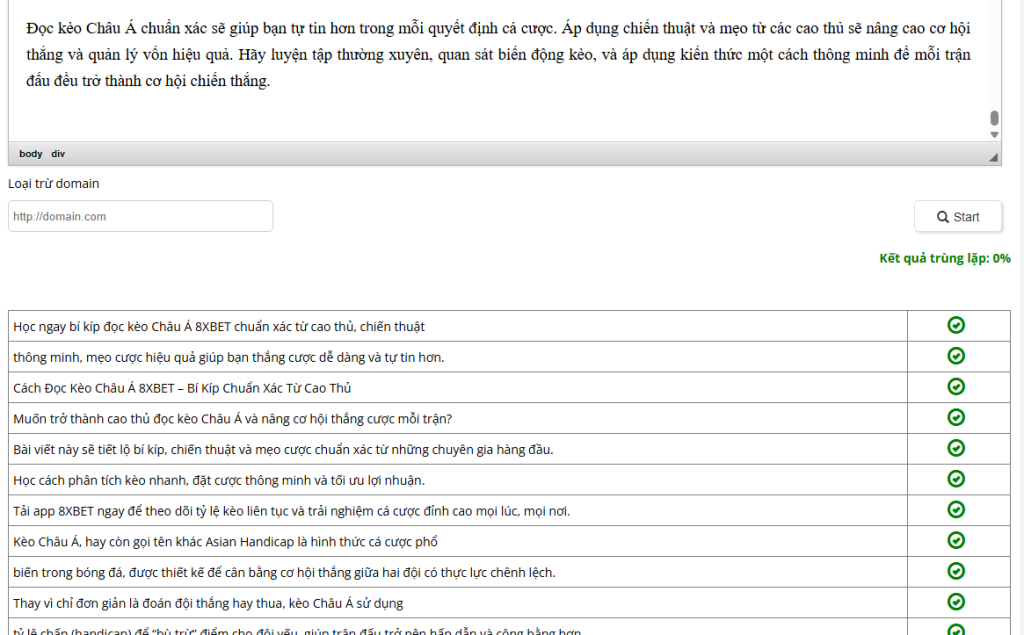Select the checkmark for "Học cách phân tích kèo nhanh"
Image resolution: width=1024 pixels, height=635 pixels.
point(957,479)
